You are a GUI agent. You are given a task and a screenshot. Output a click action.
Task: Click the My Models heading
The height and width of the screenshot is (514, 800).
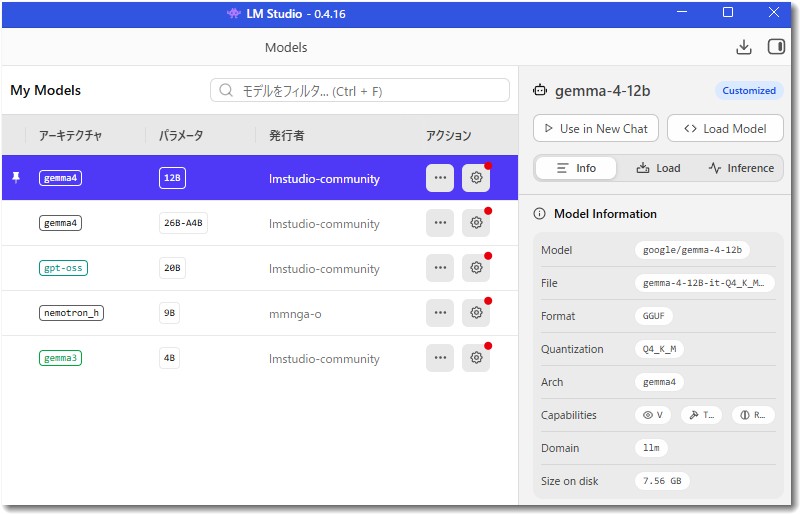coord(45,90)
